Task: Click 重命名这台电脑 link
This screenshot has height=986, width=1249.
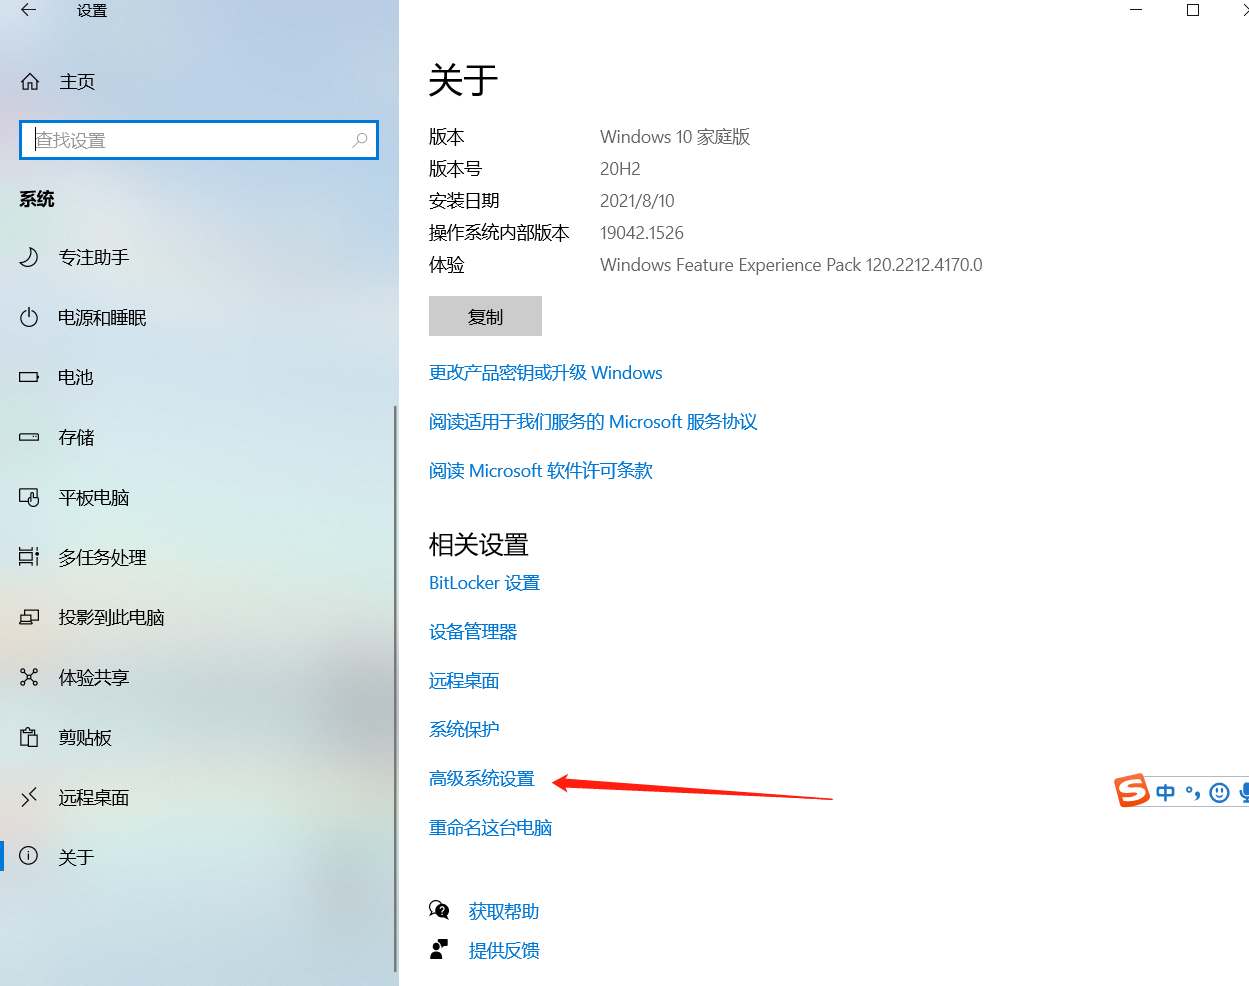Action: coord(490,827)
